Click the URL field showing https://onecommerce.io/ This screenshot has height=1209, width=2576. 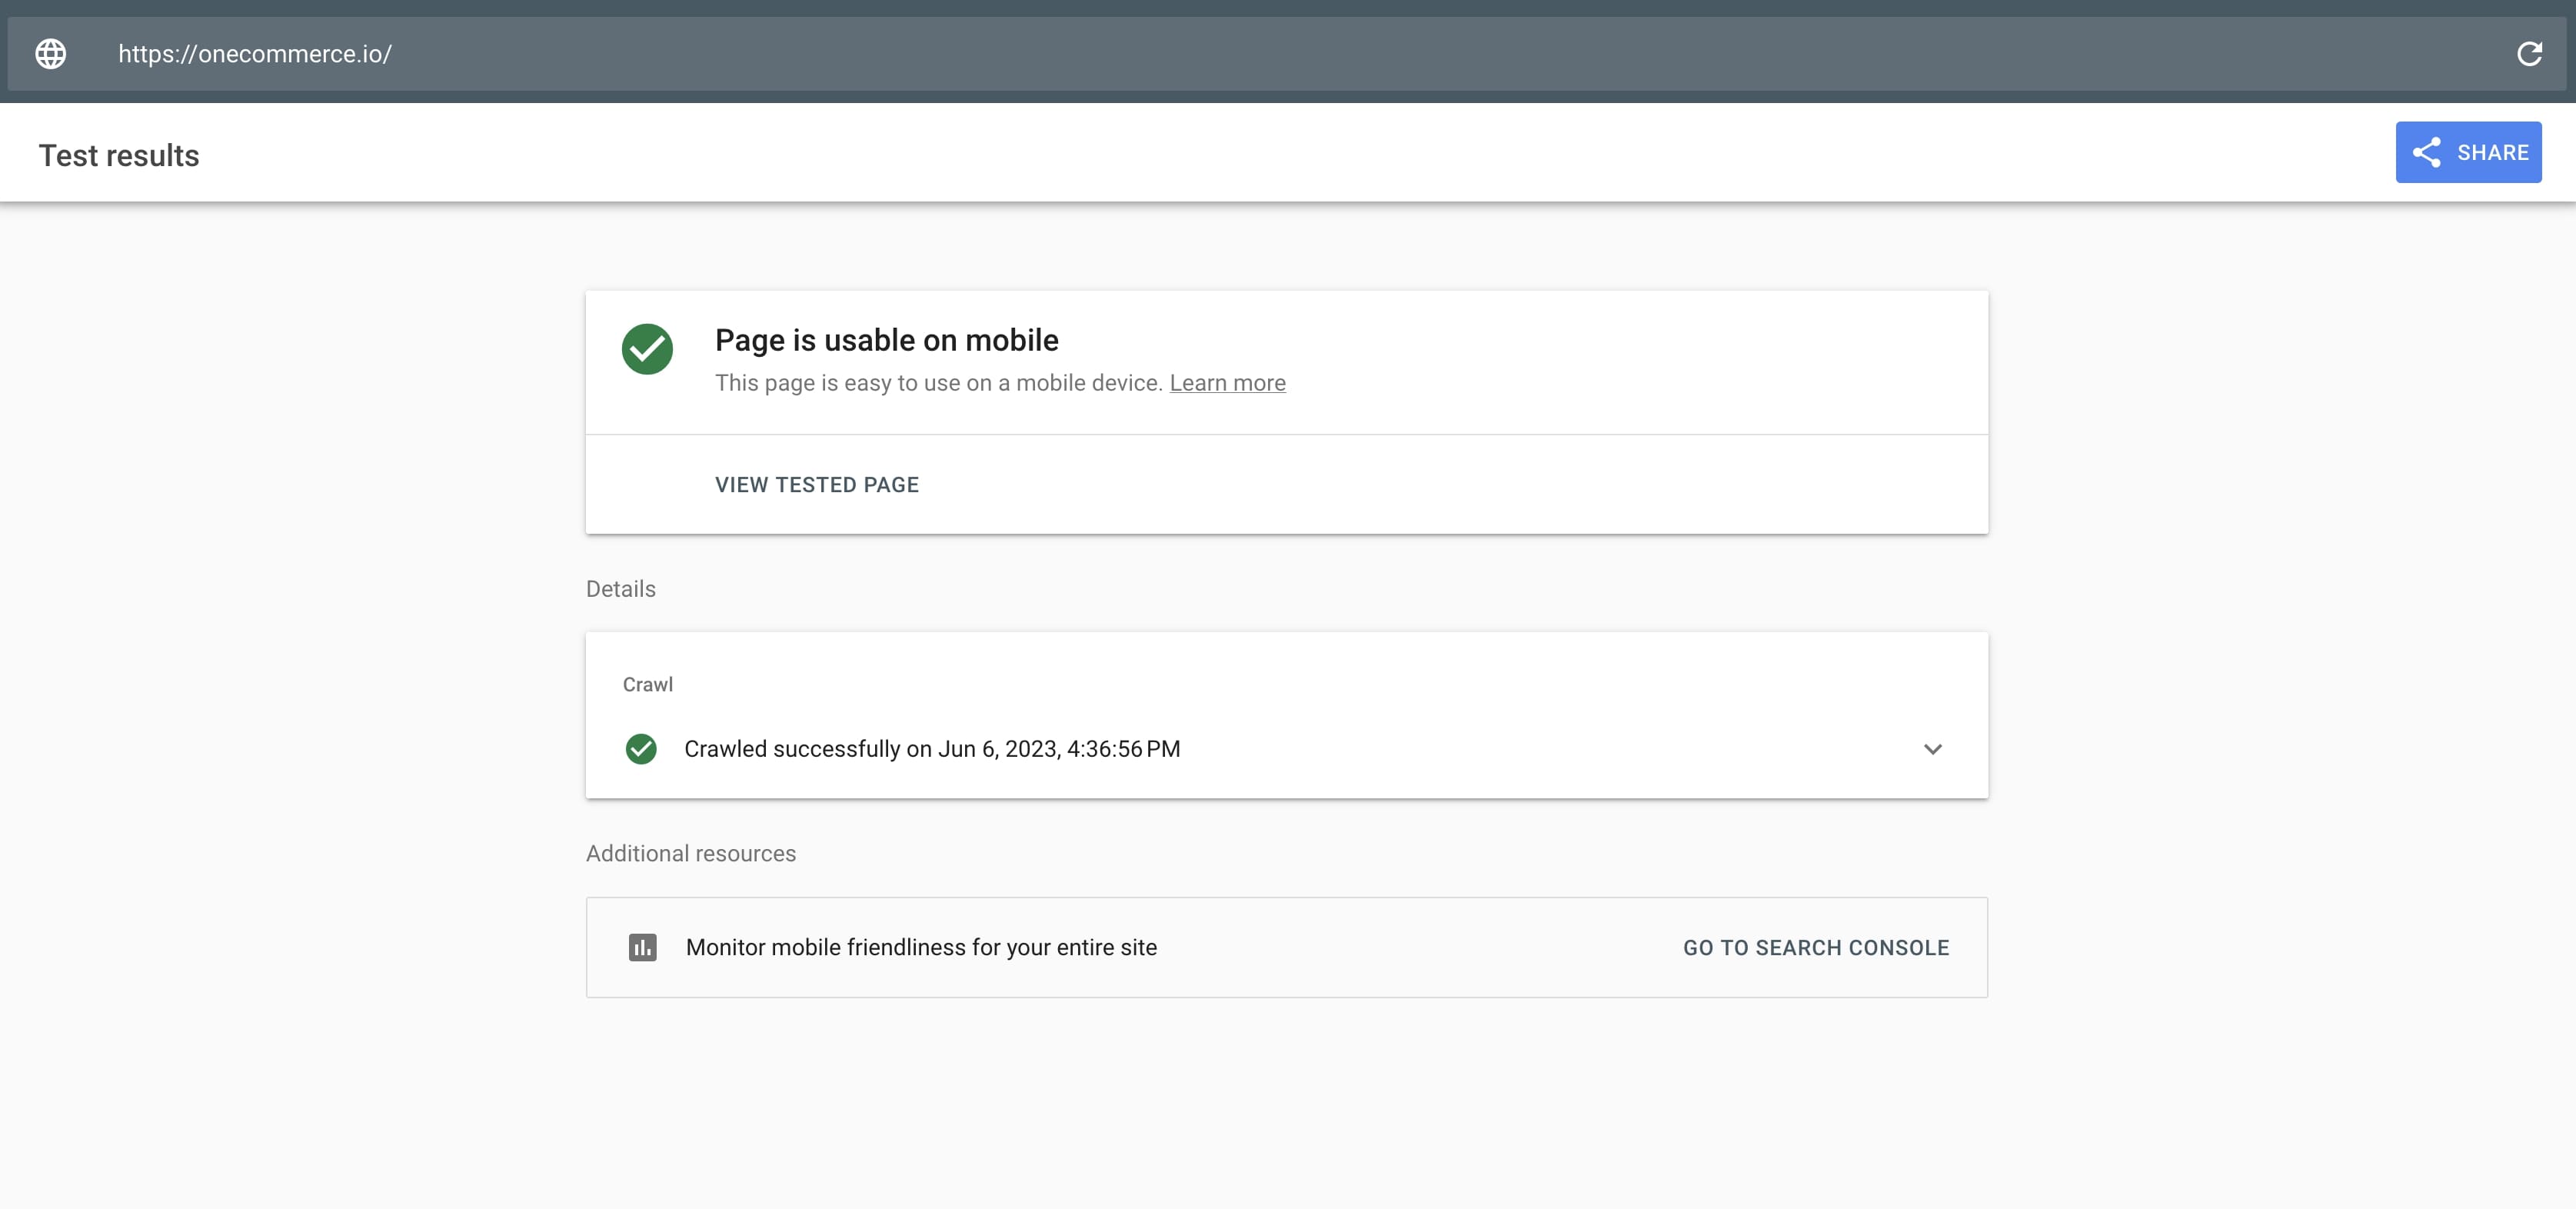click(x=1287, y=54)
